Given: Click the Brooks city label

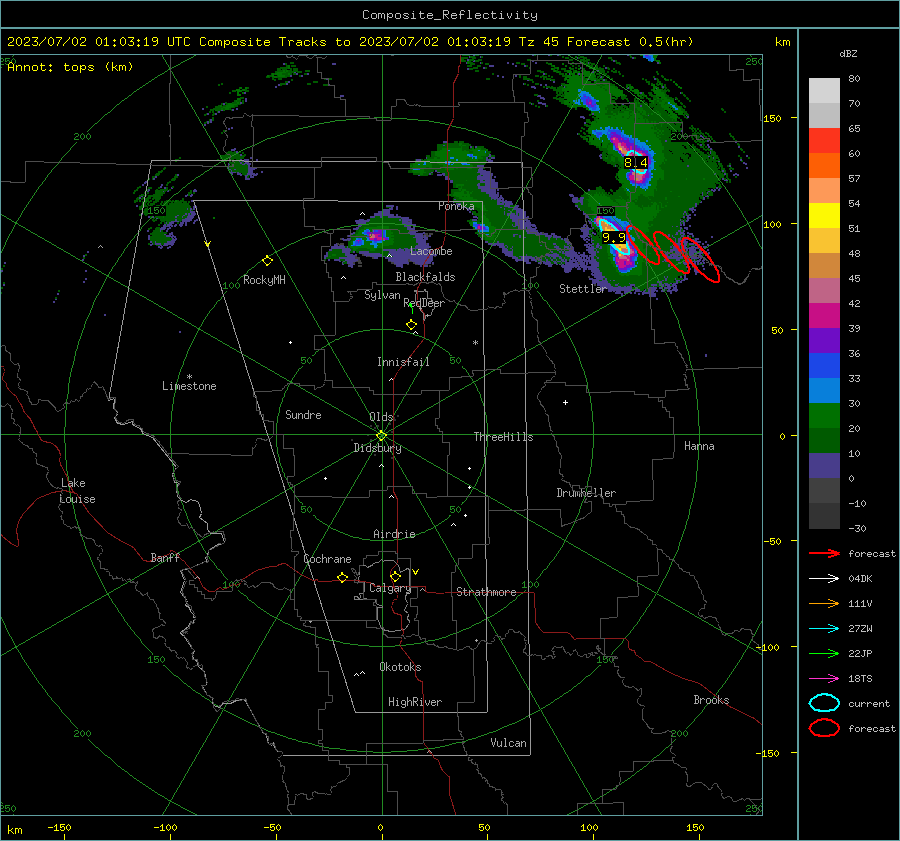Looking at the screenshot, I should 711,700.
